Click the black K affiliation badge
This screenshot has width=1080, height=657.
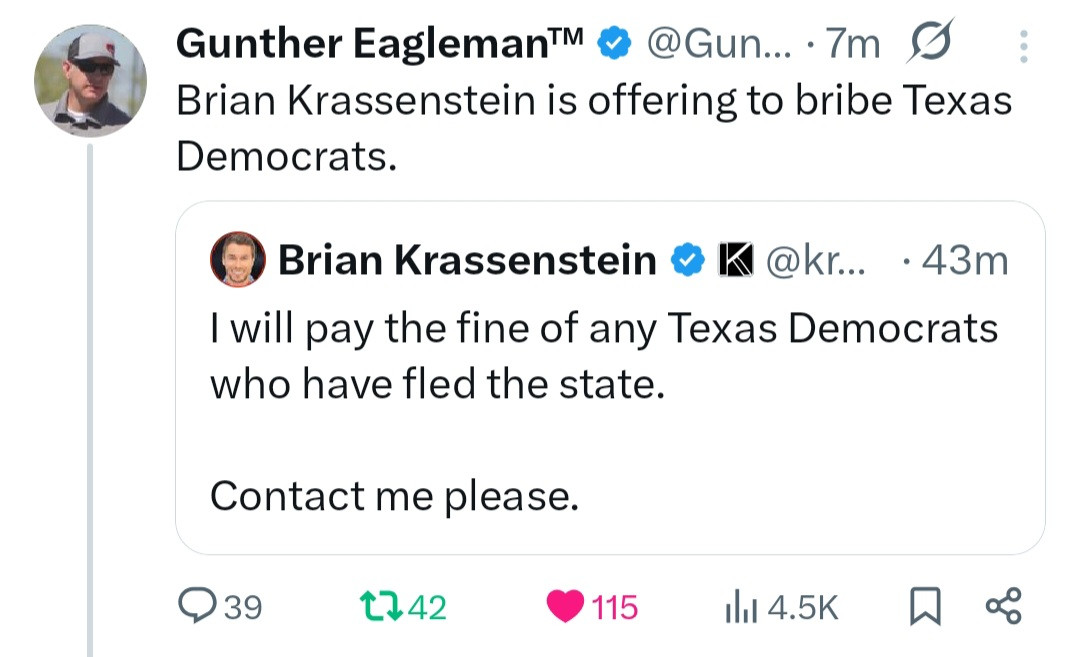(x=735, y=260)
